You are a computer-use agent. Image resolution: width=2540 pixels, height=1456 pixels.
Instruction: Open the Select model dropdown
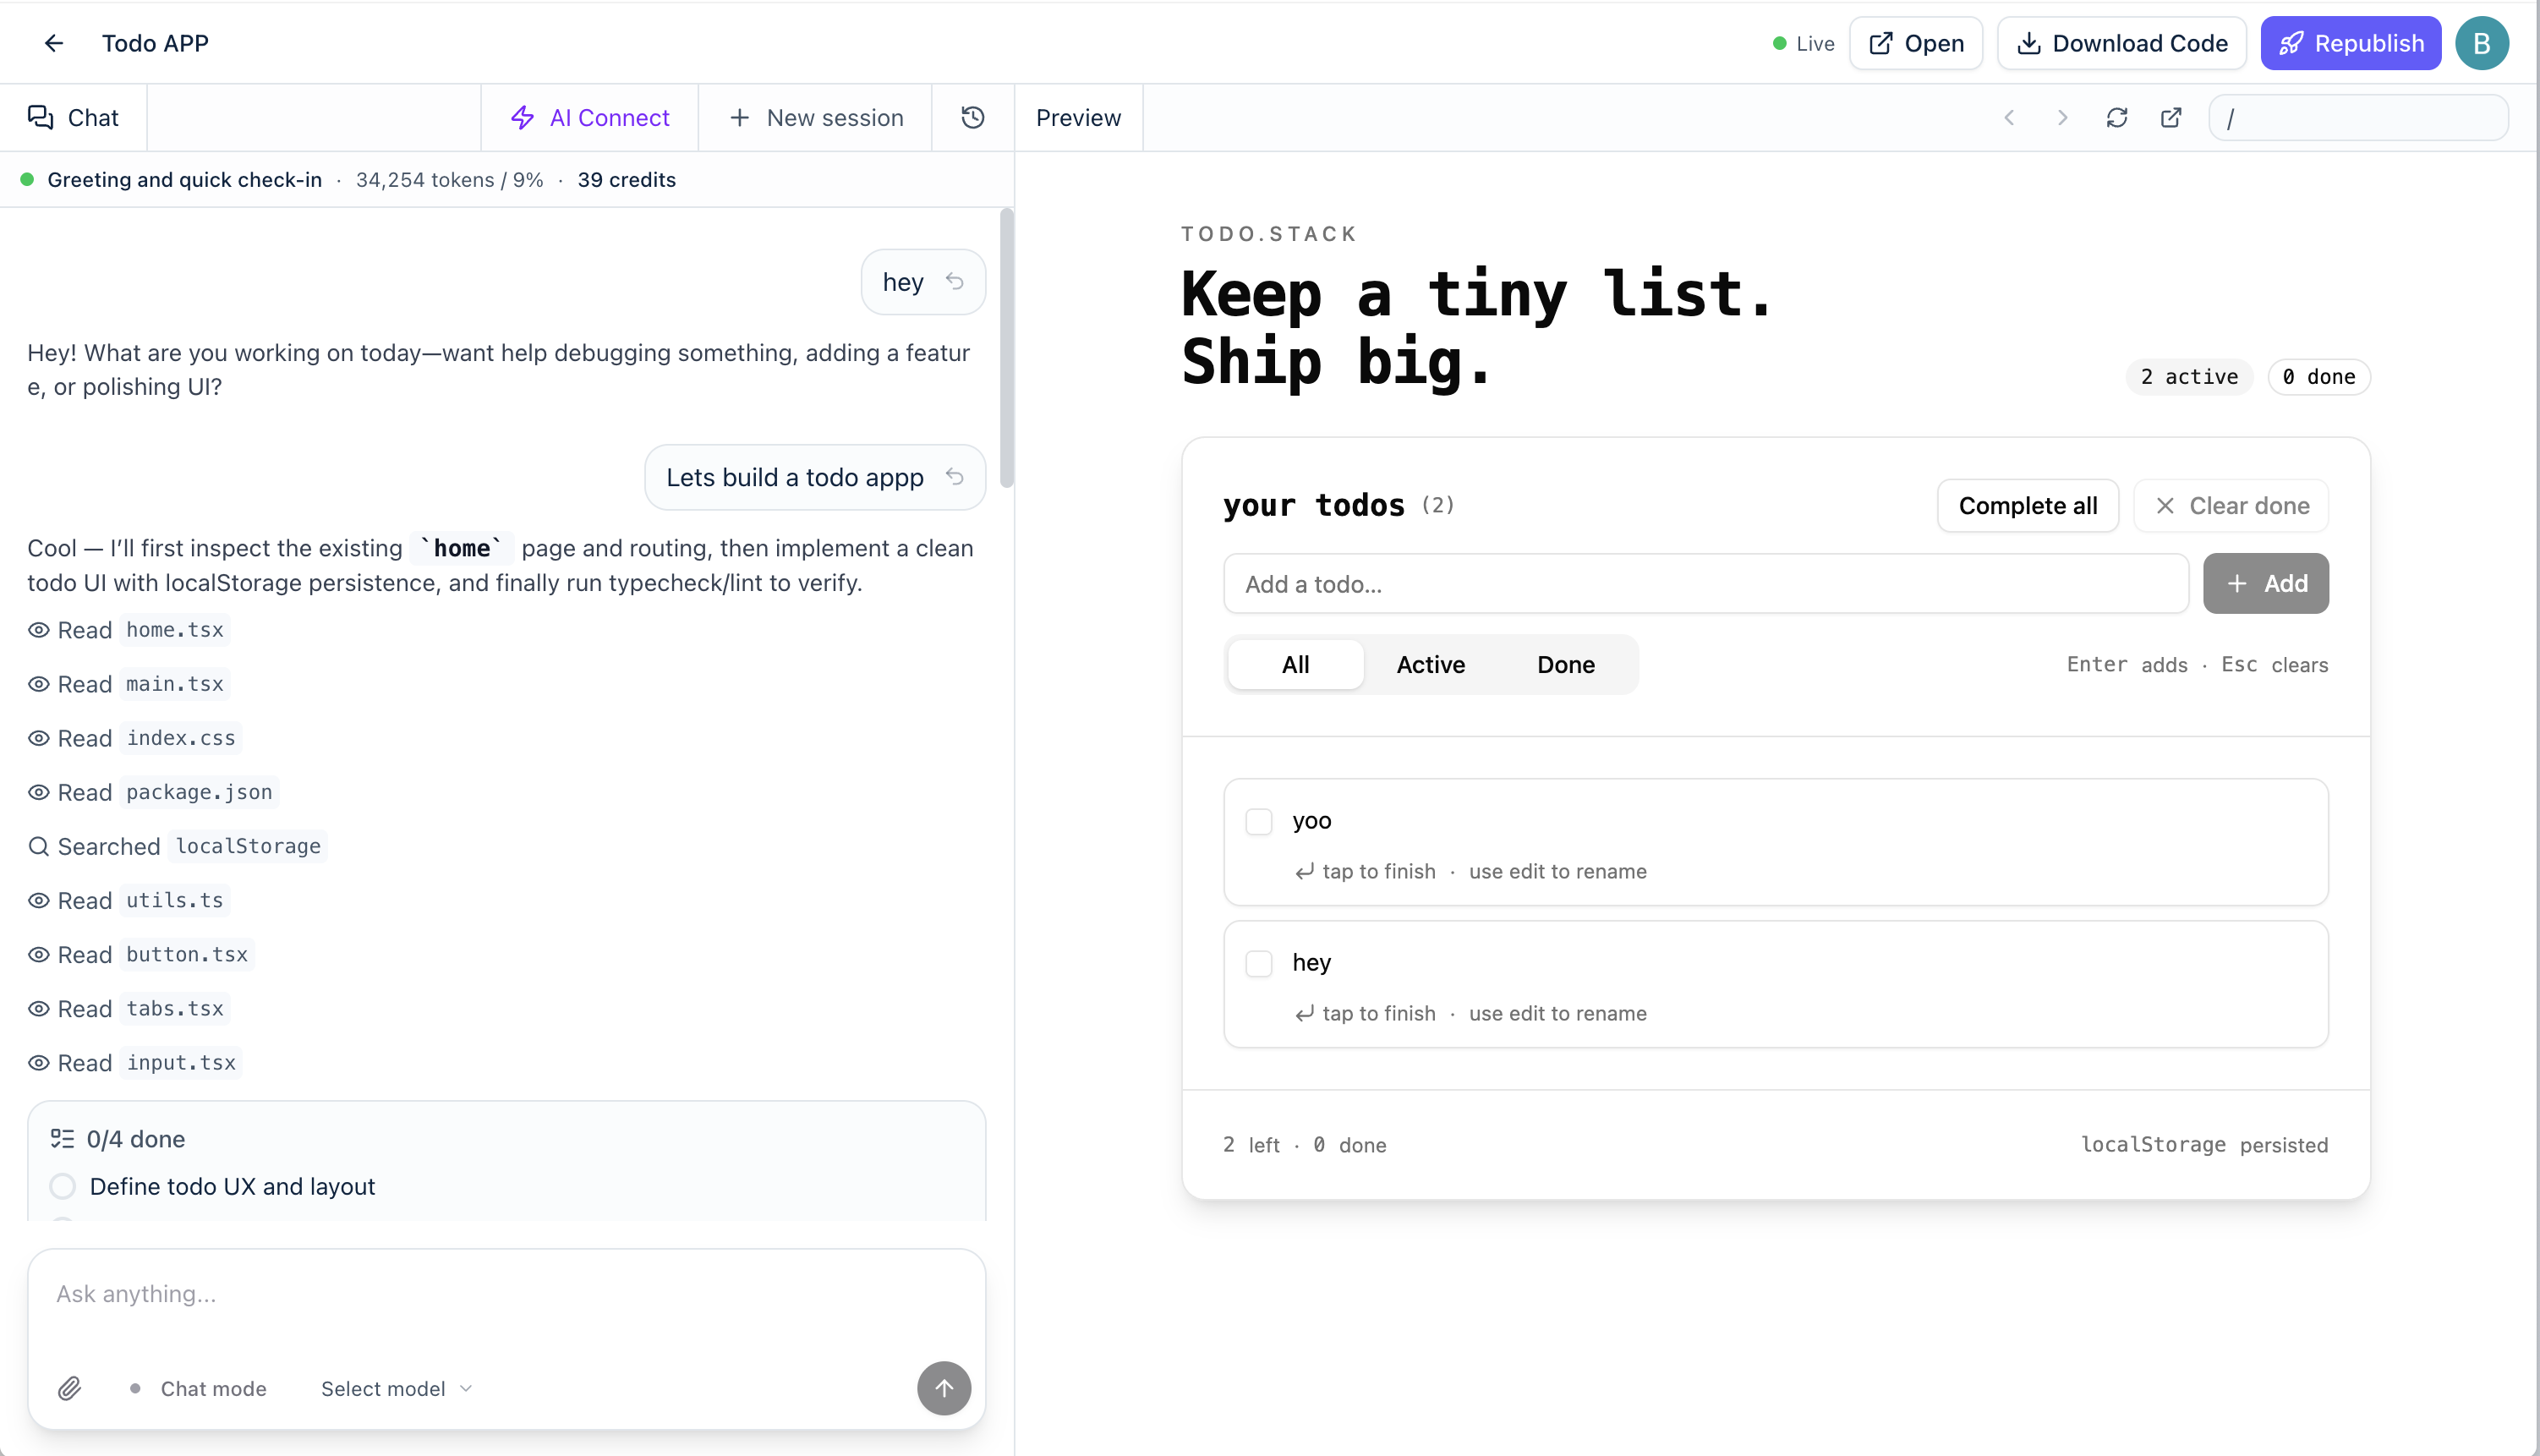click(394, 1388)
